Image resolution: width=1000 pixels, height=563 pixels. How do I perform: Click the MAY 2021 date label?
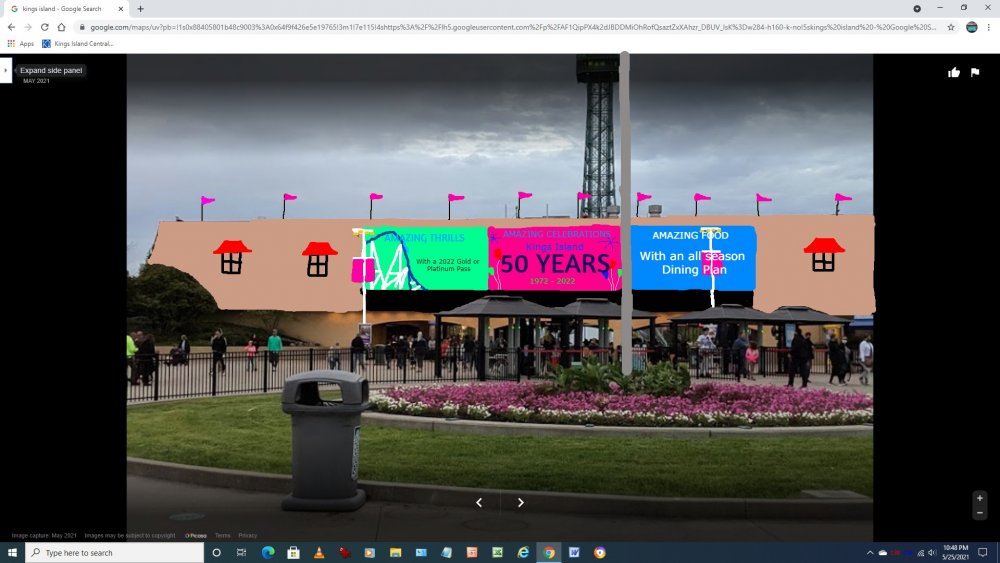click(x=36, y=81)
